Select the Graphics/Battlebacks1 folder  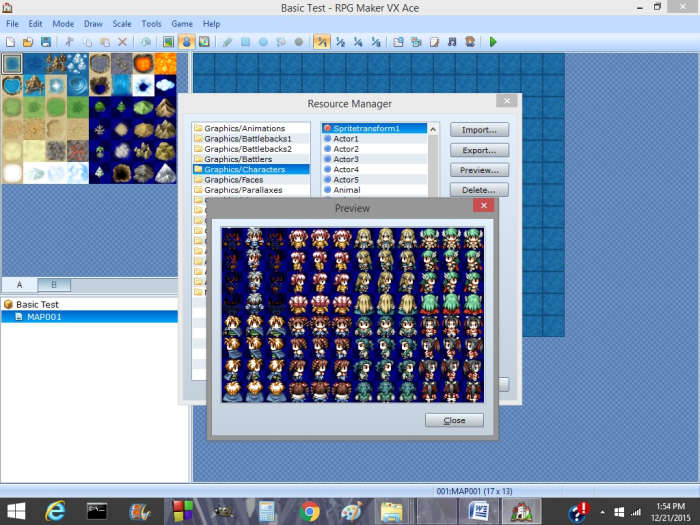pyautogui.click(x=251, y=138)
